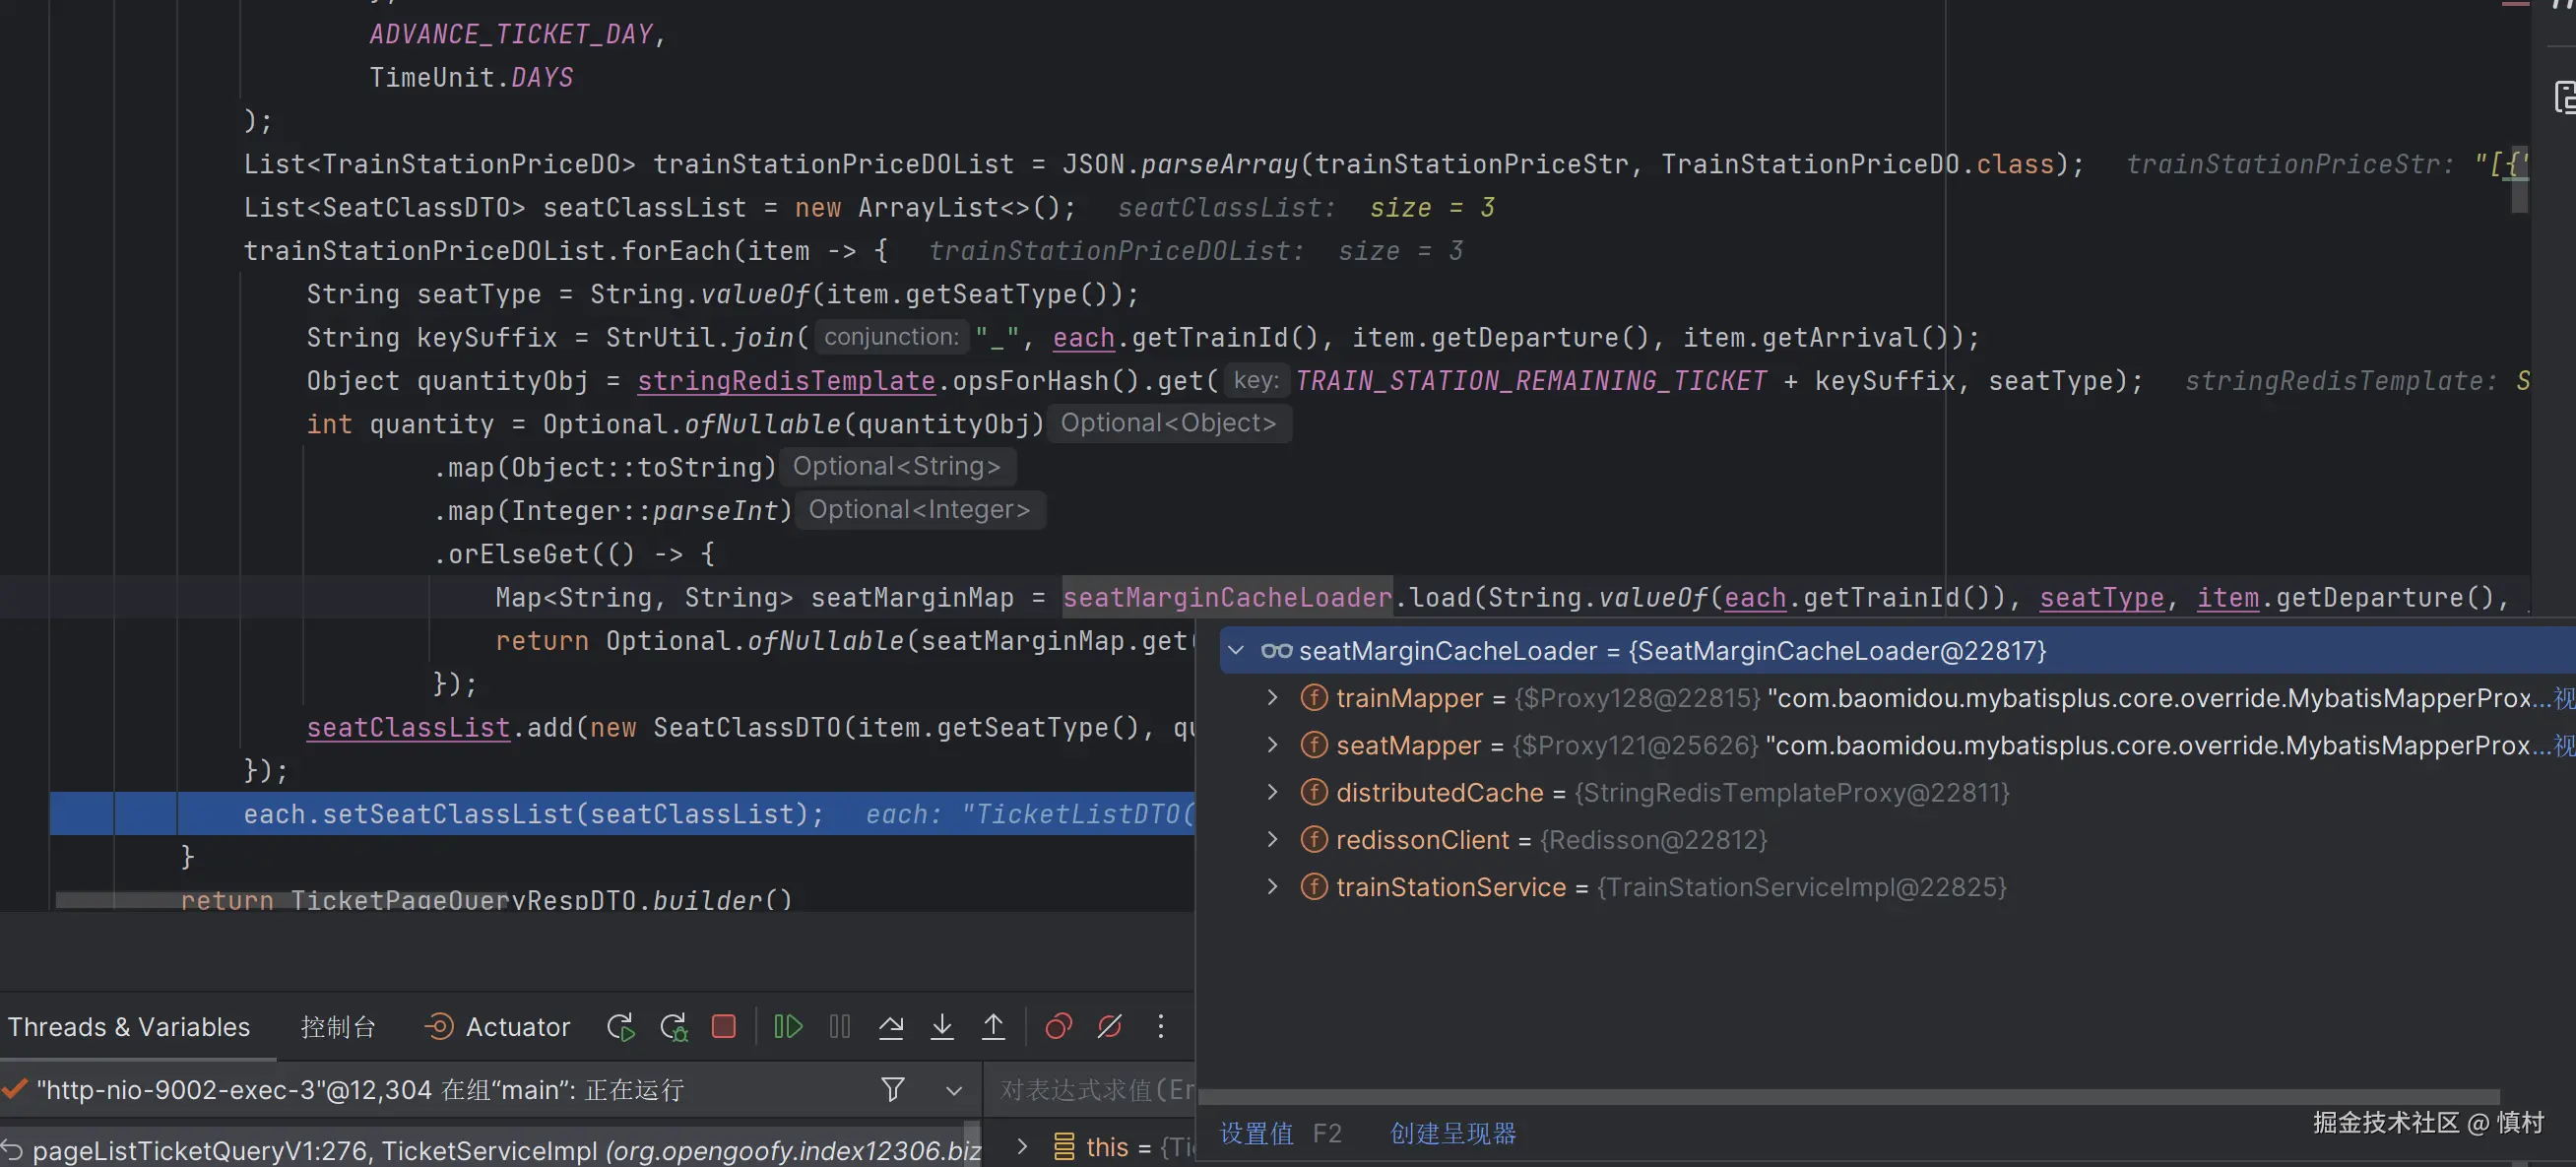Click the 创建呈现器 link

coord(1453,1133)
